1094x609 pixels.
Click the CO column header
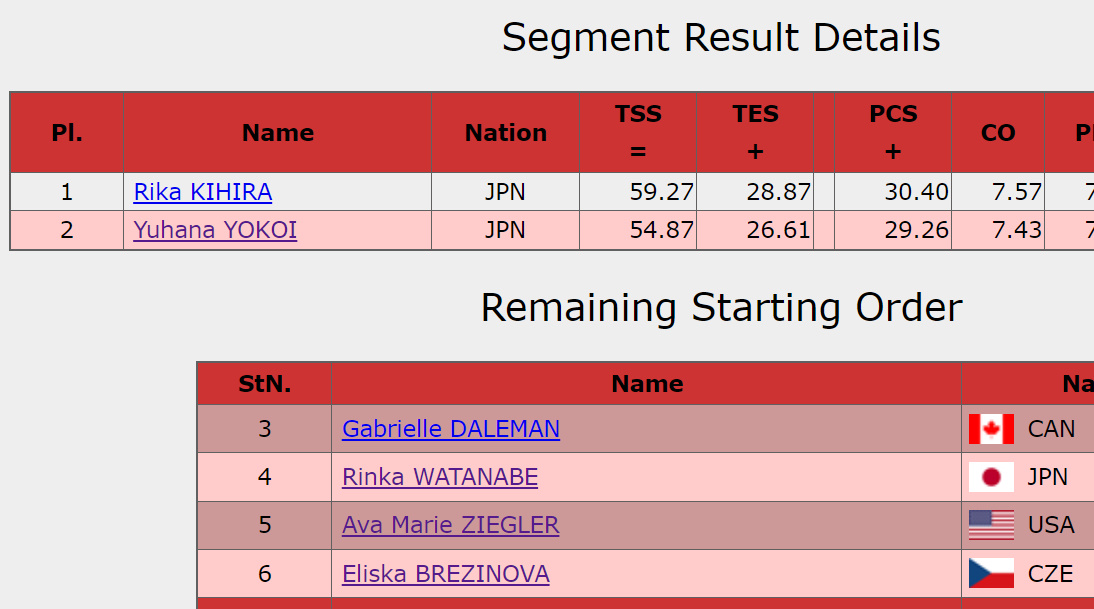click(998, 133)
